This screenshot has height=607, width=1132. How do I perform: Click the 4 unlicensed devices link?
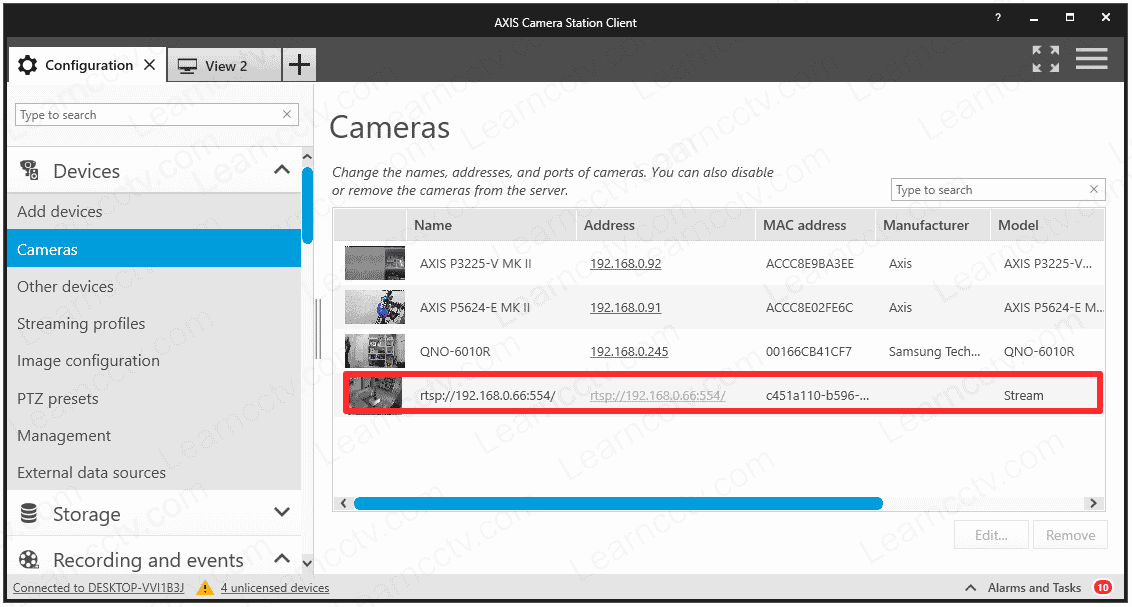[x=275, y=588]
